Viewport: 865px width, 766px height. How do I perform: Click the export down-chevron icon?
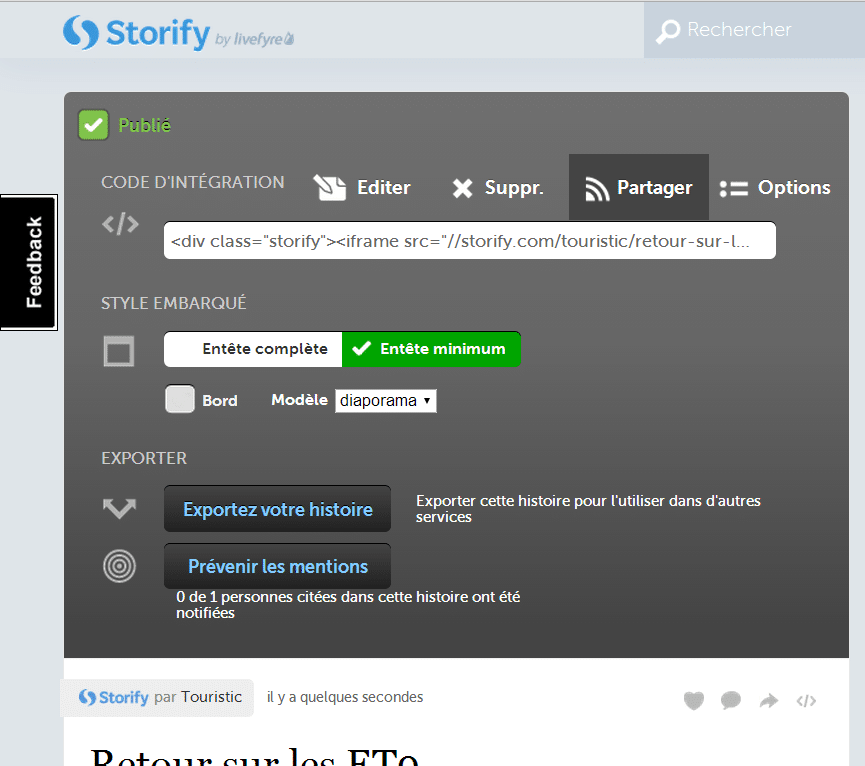119,508
